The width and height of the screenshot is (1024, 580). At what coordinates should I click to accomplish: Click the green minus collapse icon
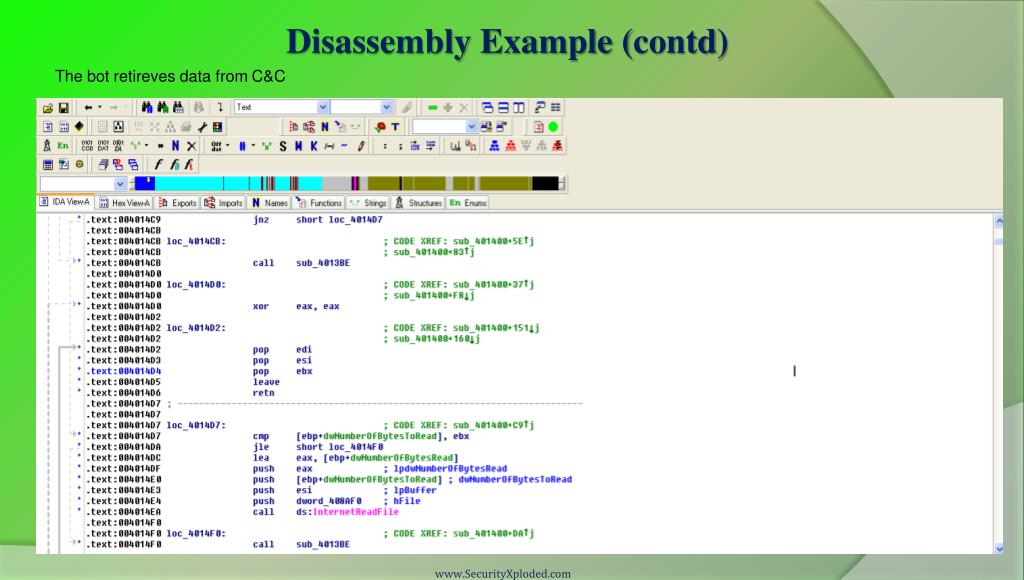tap(432, 107)
